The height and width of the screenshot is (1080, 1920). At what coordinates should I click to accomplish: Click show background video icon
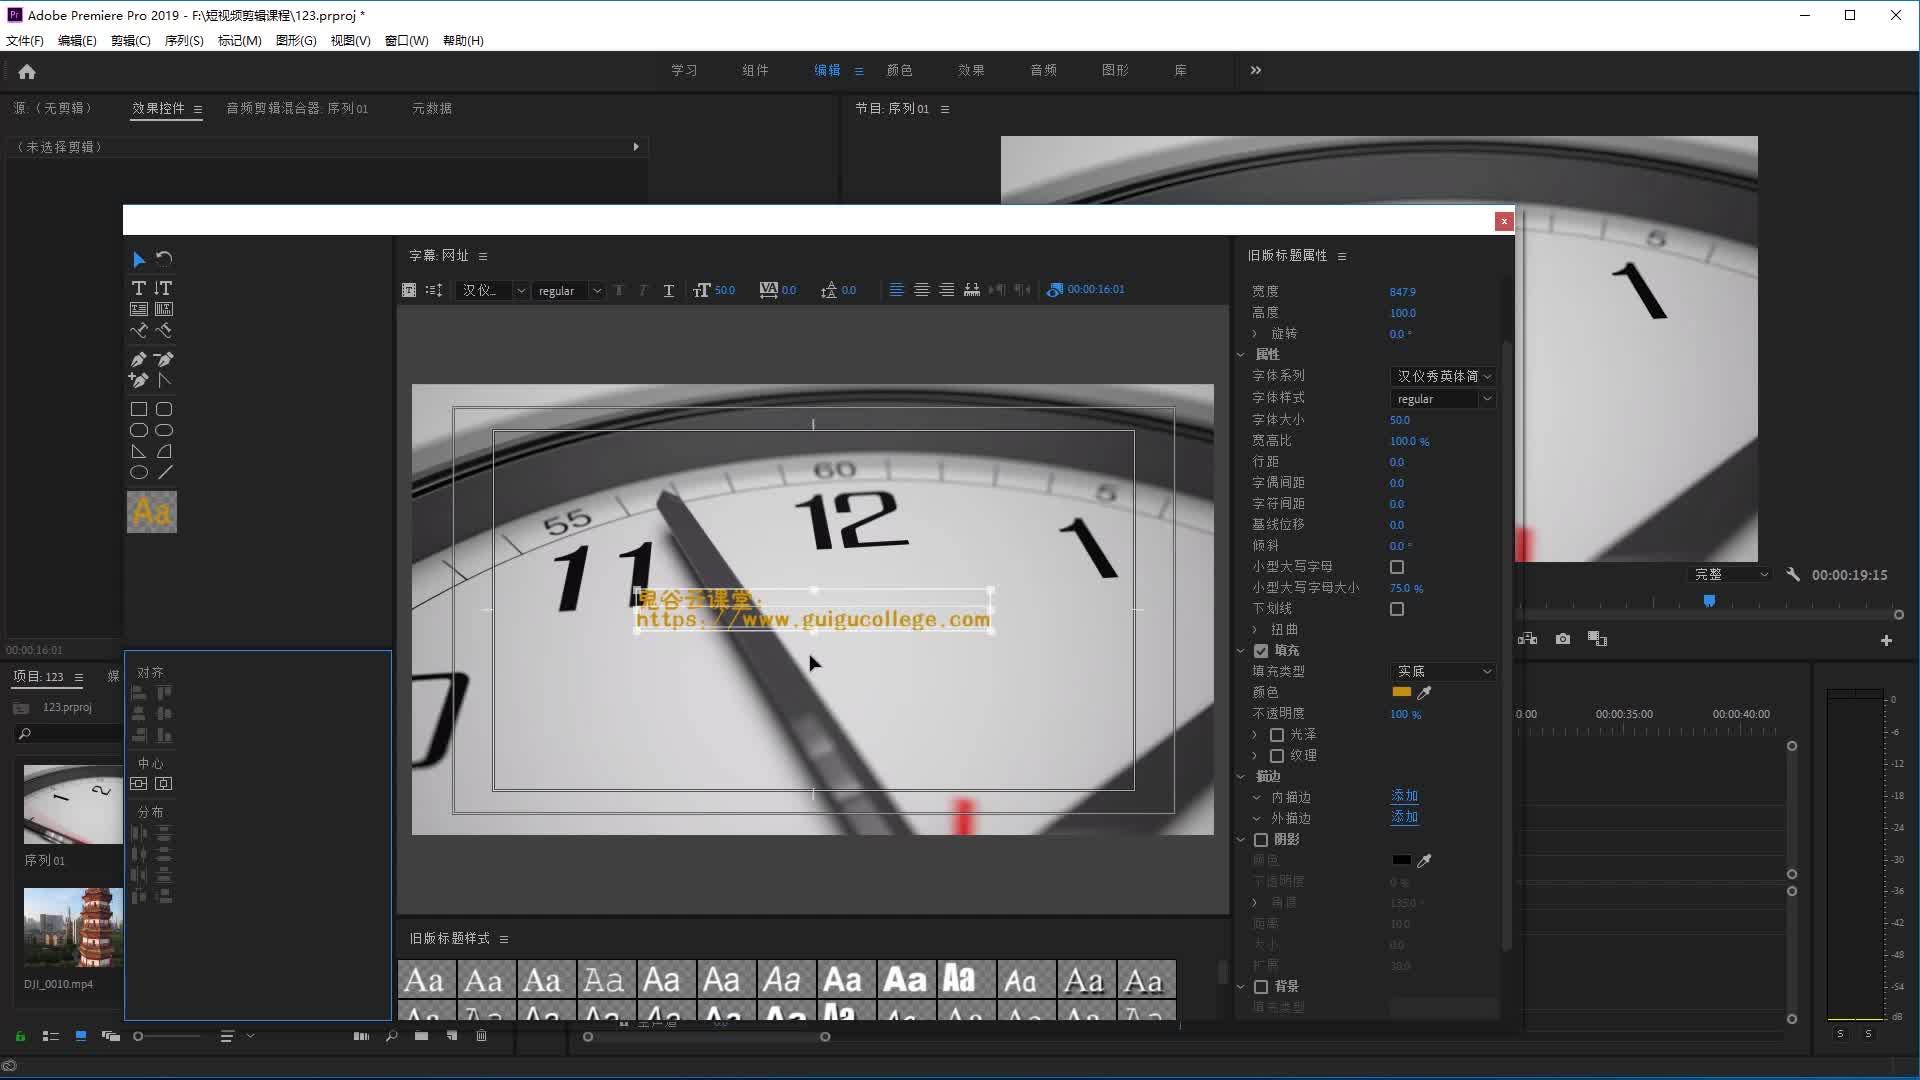tap(1054, 290)
